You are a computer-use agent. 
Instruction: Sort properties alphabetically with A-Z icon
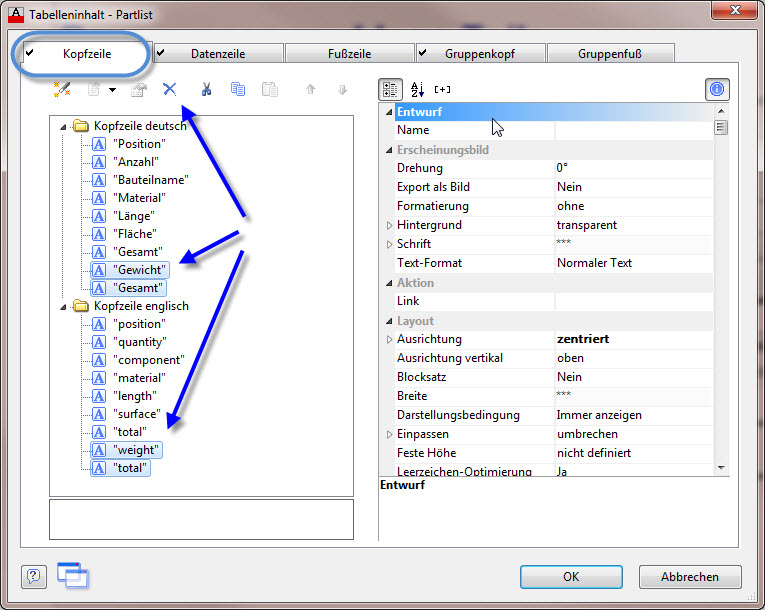[417, 89]
